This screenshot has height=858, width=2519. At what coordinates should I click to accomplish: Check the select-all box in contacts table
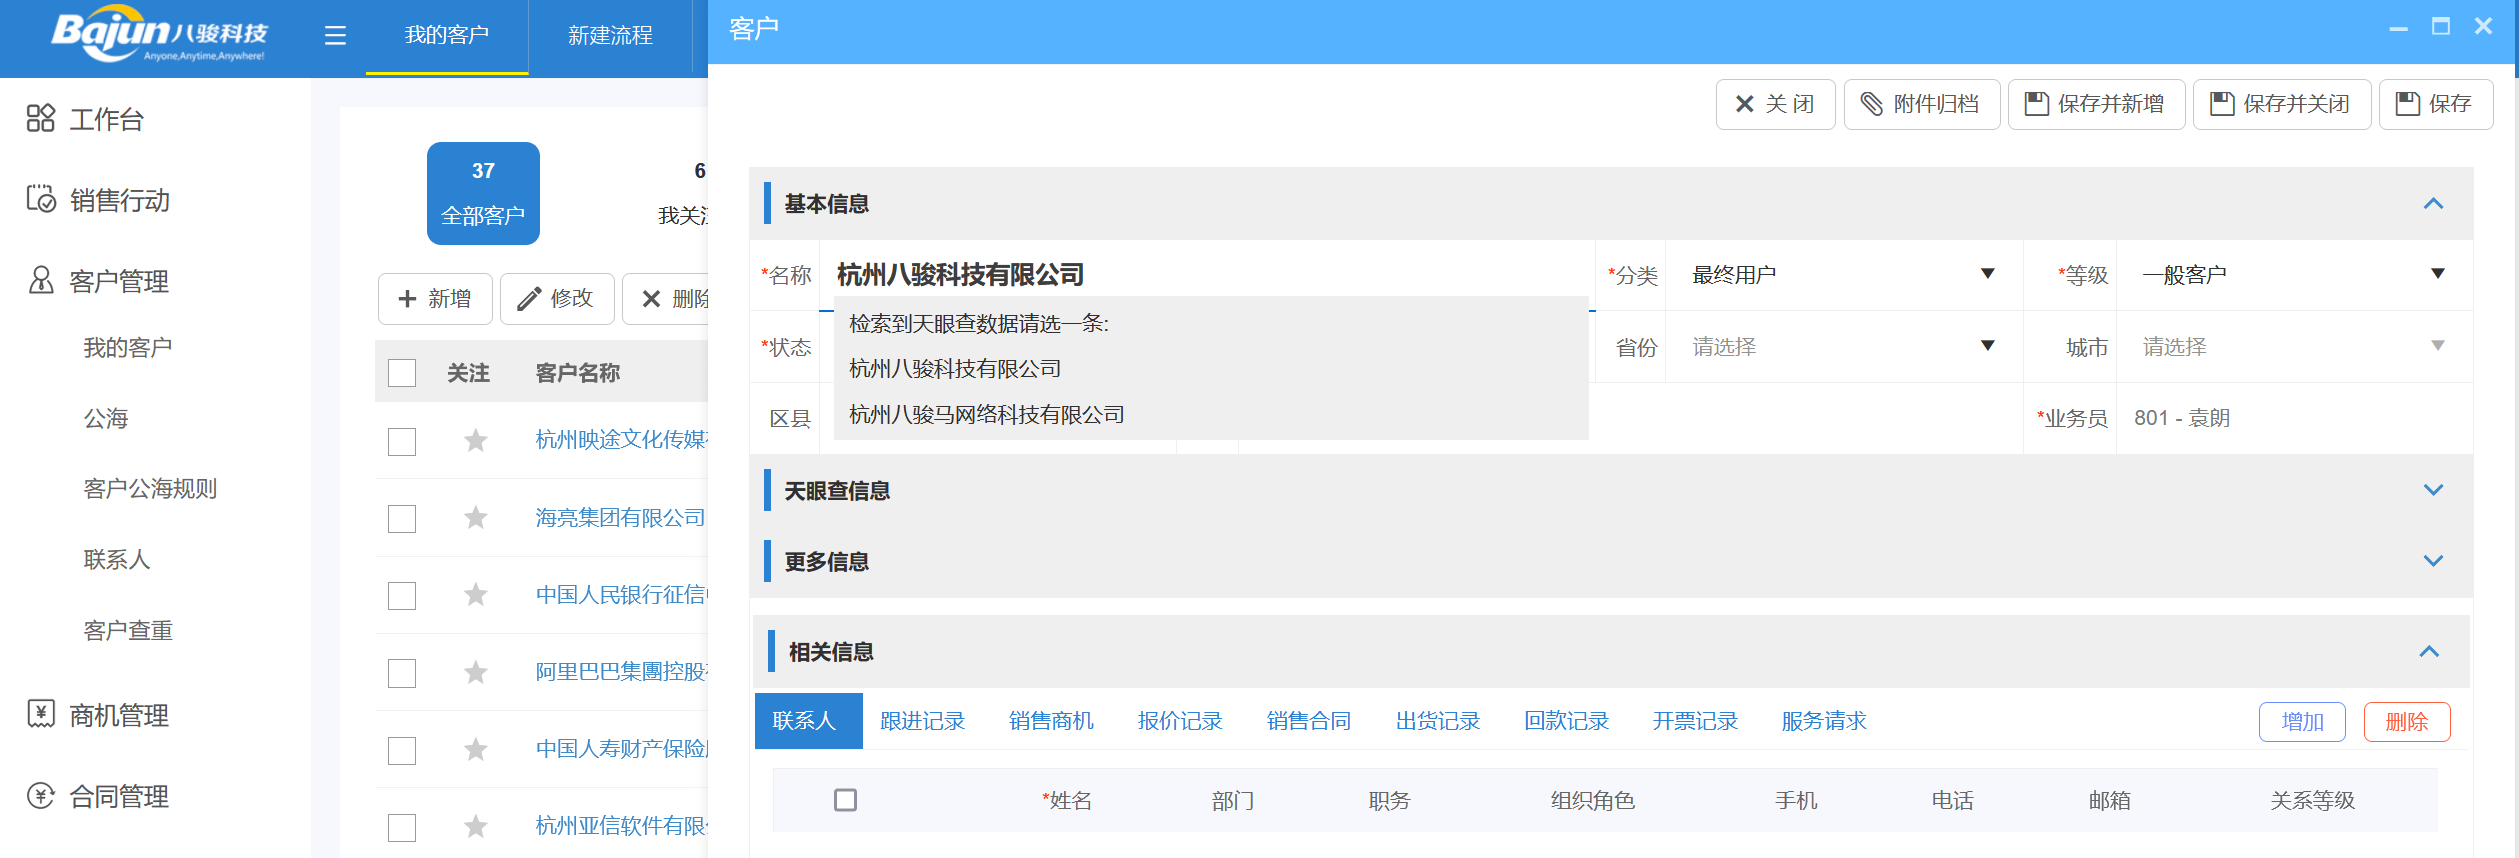pos(845,800)
